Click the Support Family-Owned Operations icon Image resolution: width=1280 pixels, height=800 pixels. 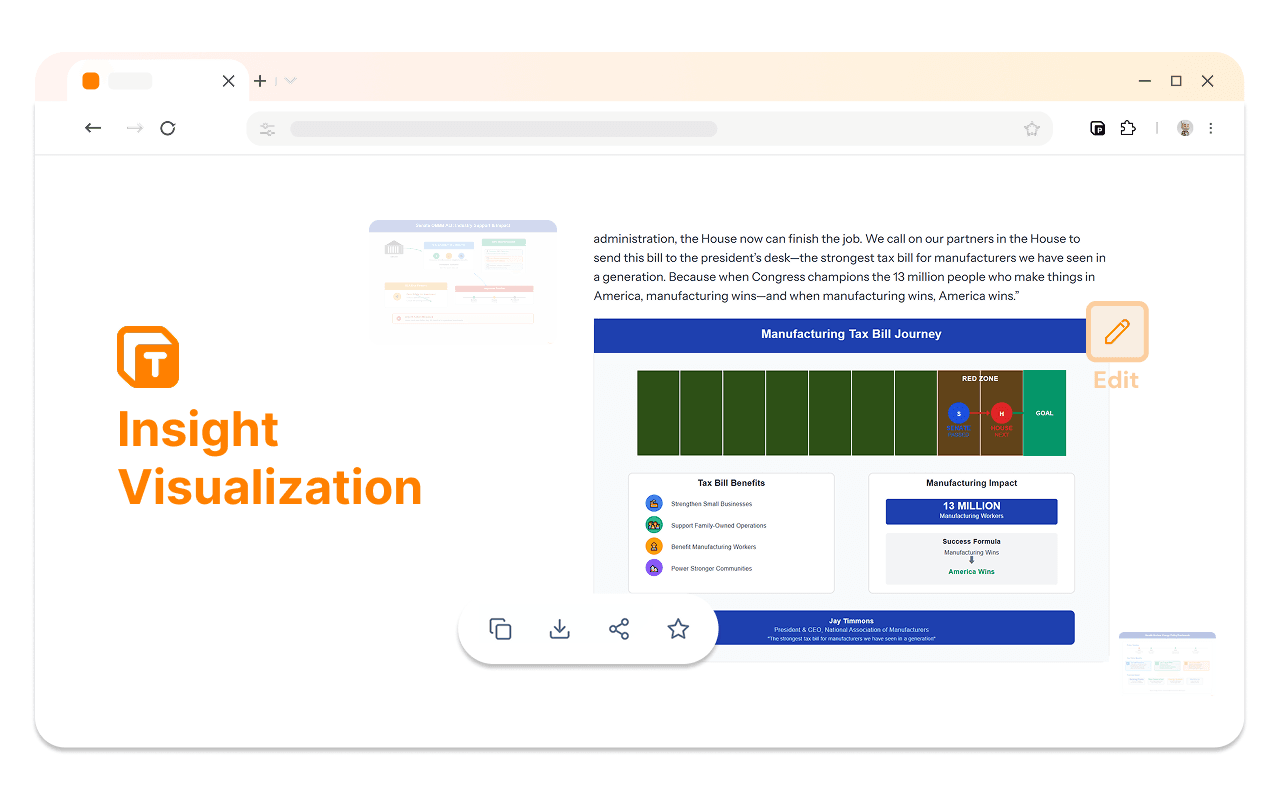tap(654, 525)
